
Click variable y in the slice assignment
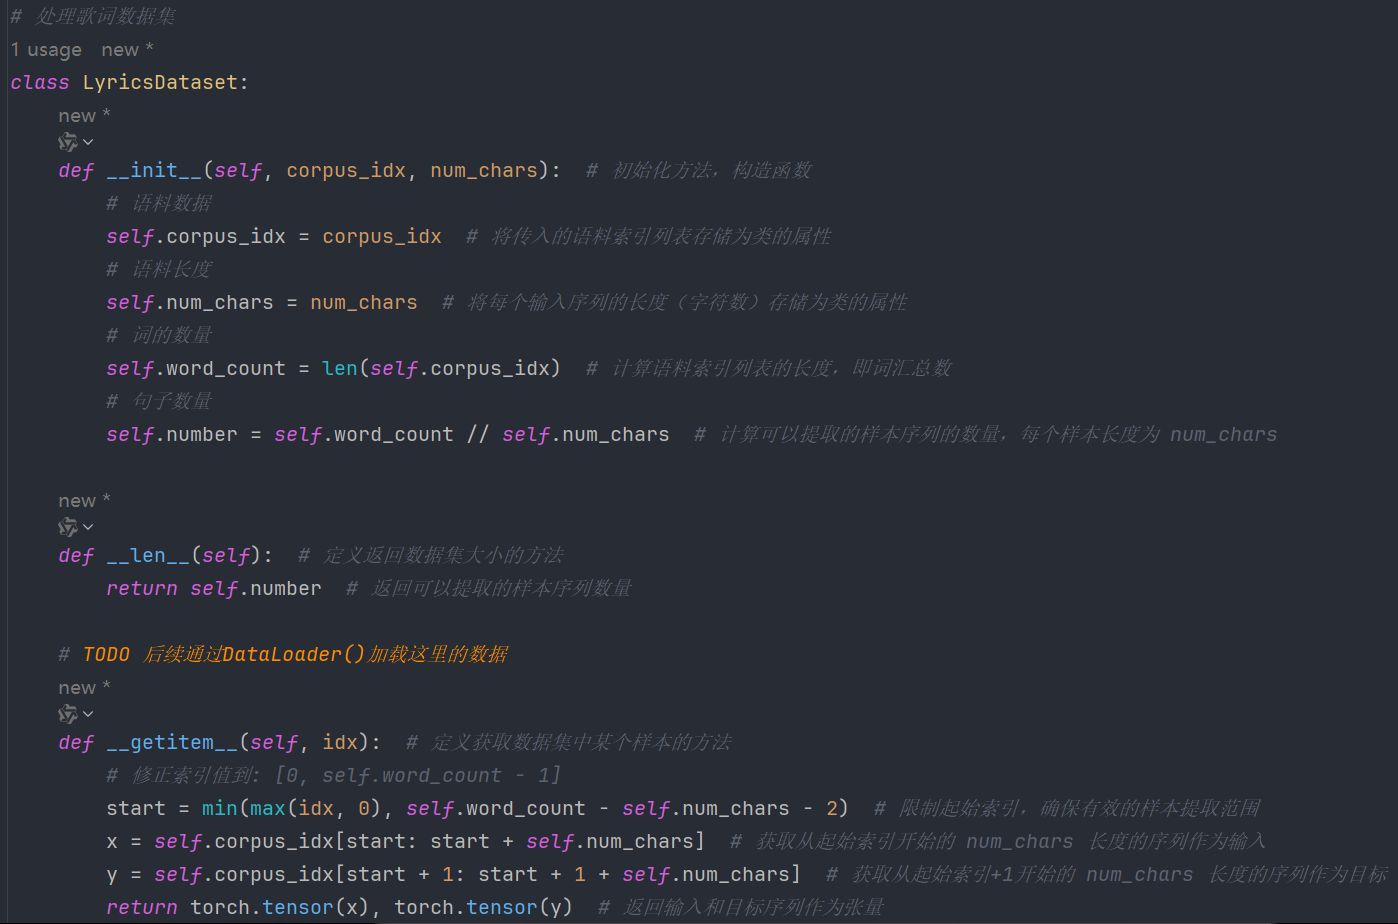[112, 876]
